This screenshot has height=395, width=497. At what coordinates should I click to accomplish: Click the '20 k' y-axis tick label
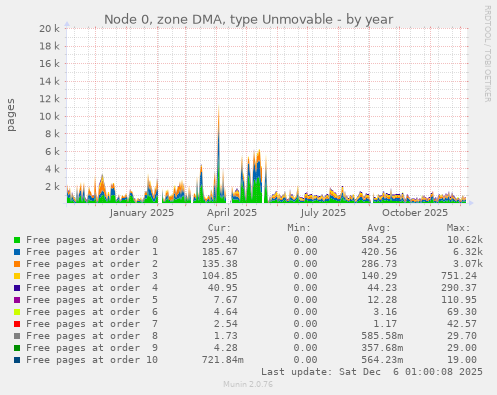pyautogui.click(x=49, y=29)
